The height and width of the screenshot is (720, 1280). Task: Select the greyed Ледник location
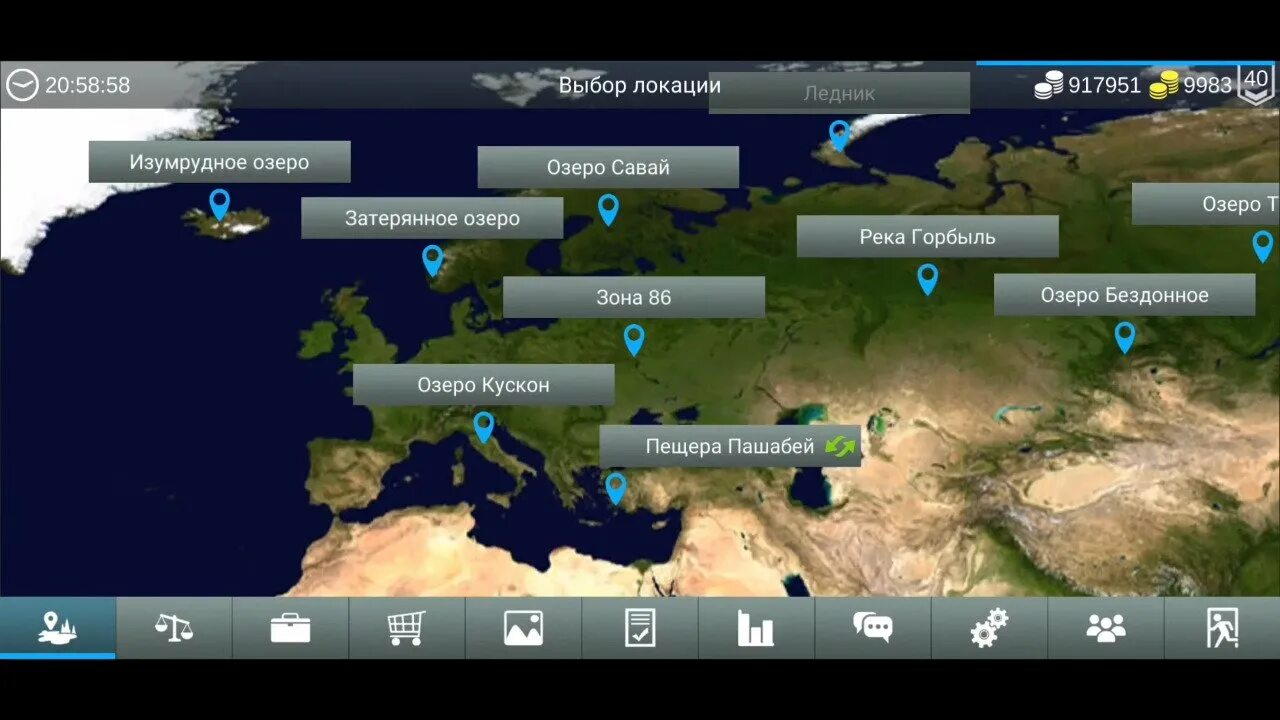839,93
